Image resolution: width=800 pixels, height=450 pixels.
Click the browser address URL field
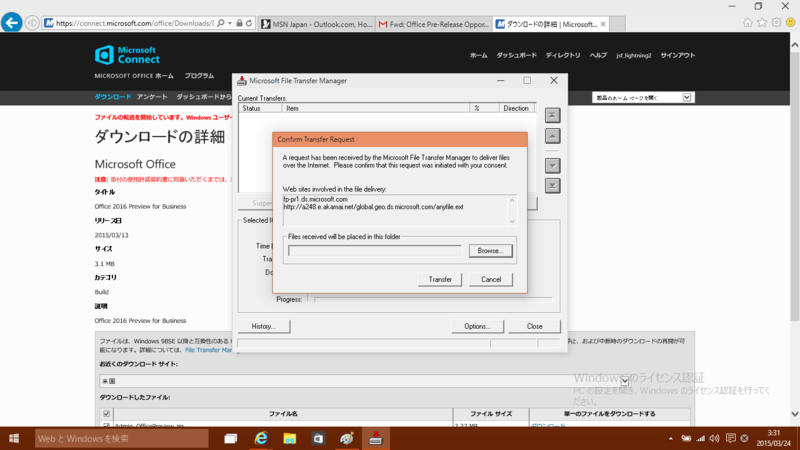click(x=134, y=23)
